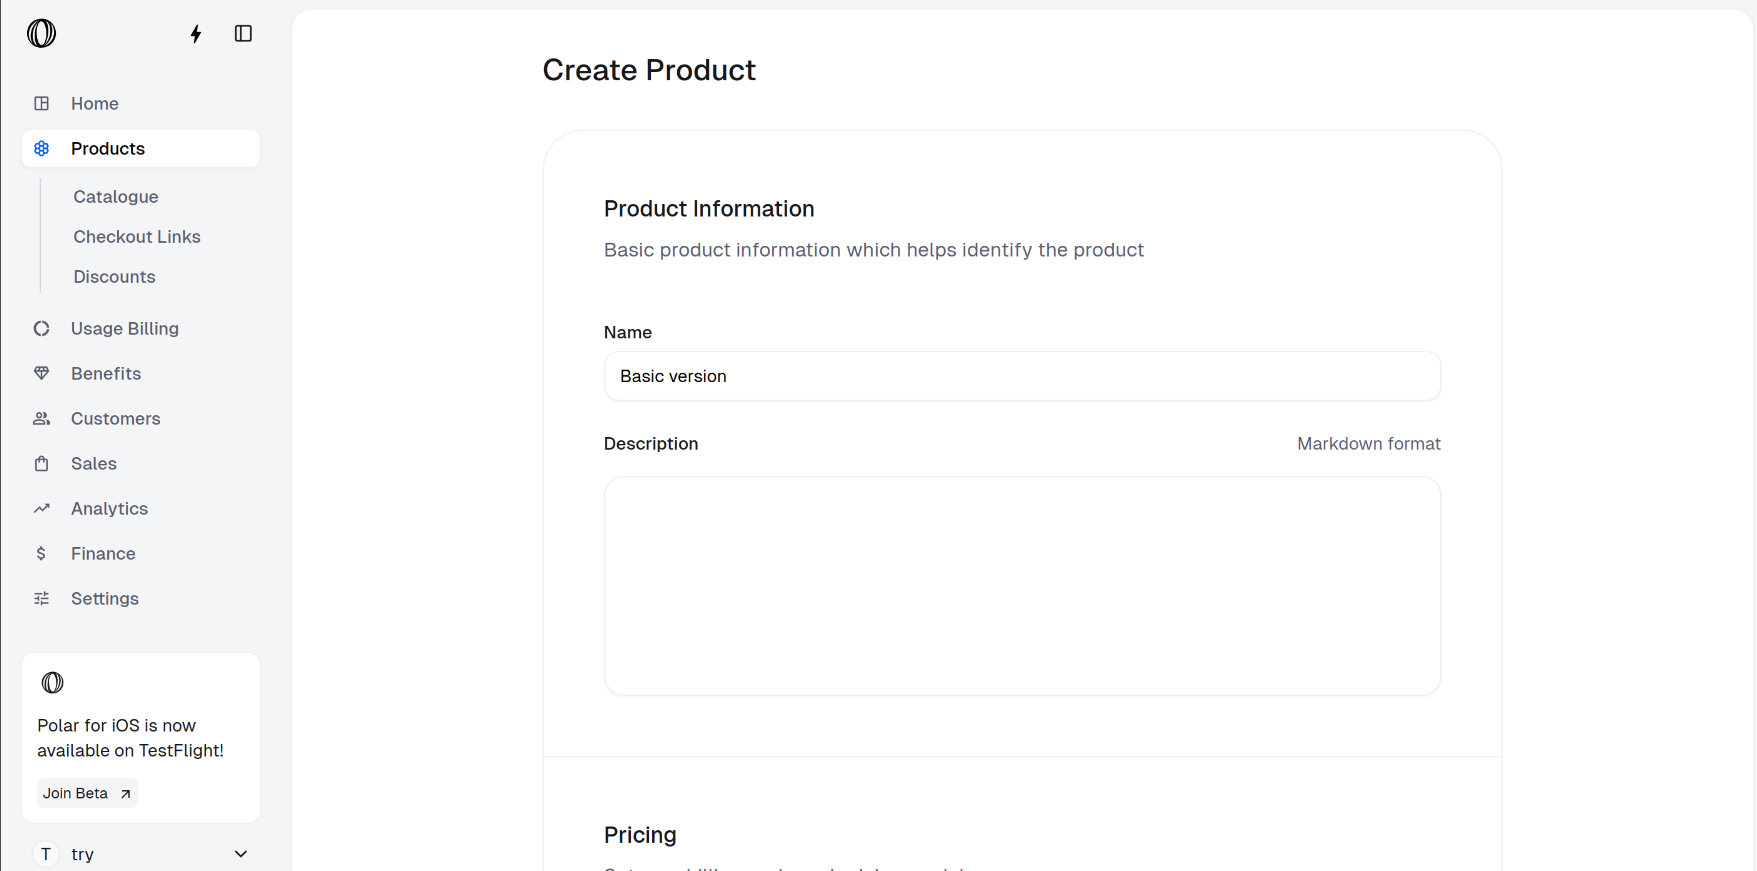Open the Products menu section
This screenshot has height=871, width=1757.
tap(108, 149)
